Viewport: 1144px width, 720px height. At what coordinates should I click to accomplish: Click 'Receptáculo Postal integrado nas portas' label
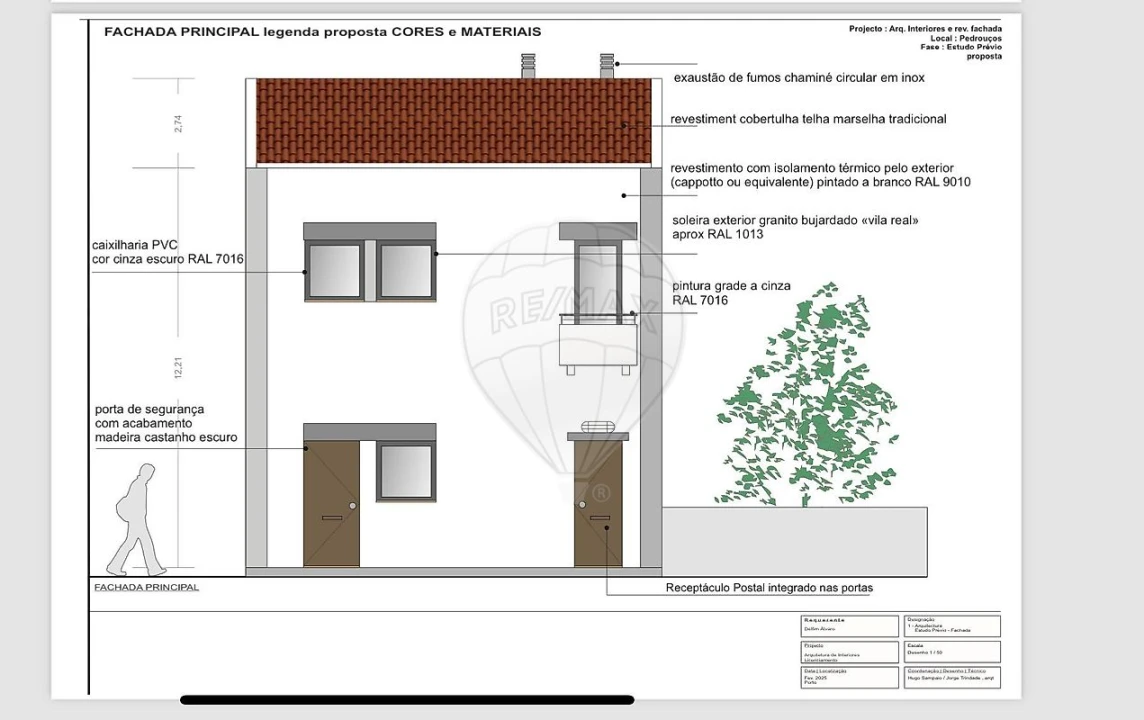click(768, 588)
